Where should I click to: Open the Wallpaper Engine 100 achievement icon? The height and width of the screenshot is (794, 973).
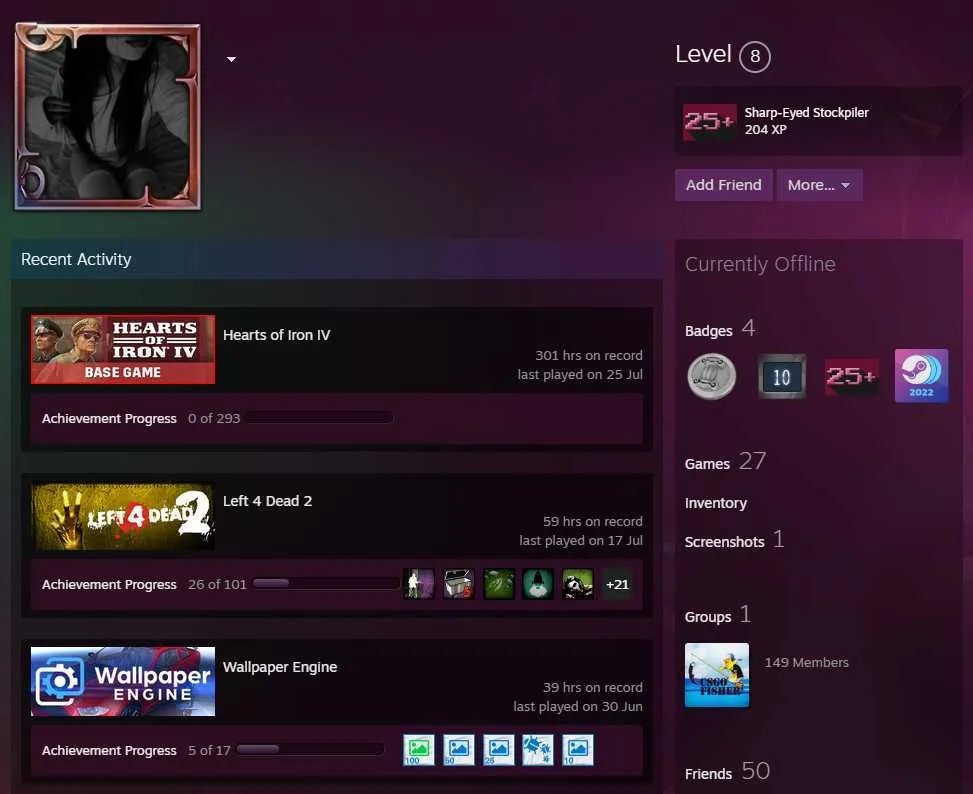coord(419,750)
